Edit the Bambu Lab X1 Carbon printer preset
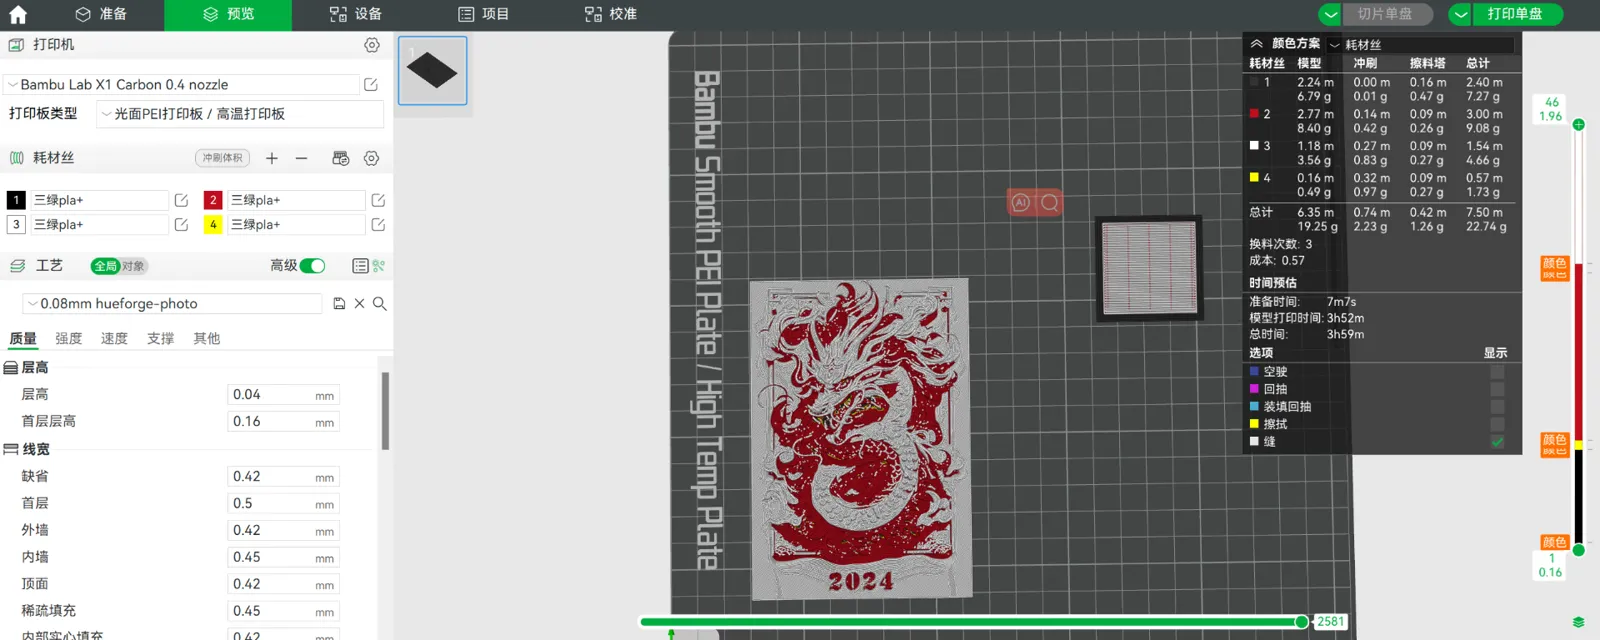This screenshot has width=1600, height=640. (x=371, y=85)
